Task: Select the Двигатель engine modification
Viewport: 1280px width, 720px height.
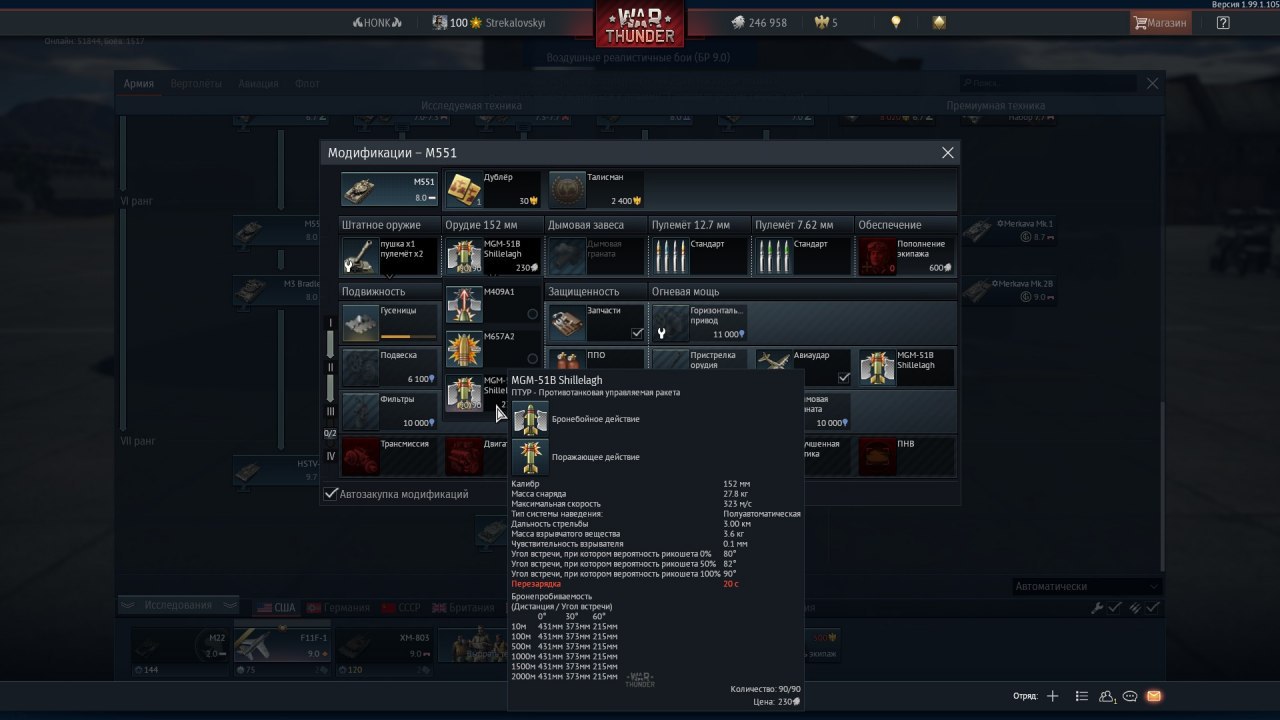Action: [476, 455]
